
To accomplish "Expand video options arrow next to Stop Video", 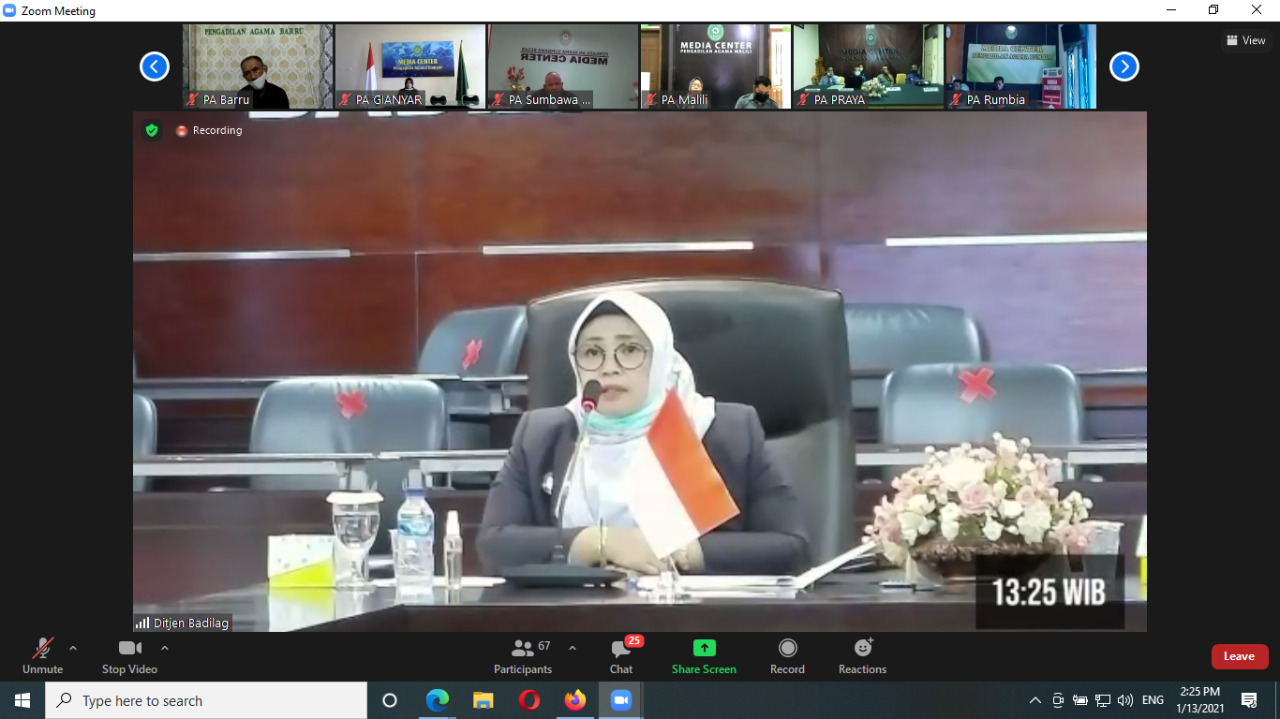I will pos(165,648).
